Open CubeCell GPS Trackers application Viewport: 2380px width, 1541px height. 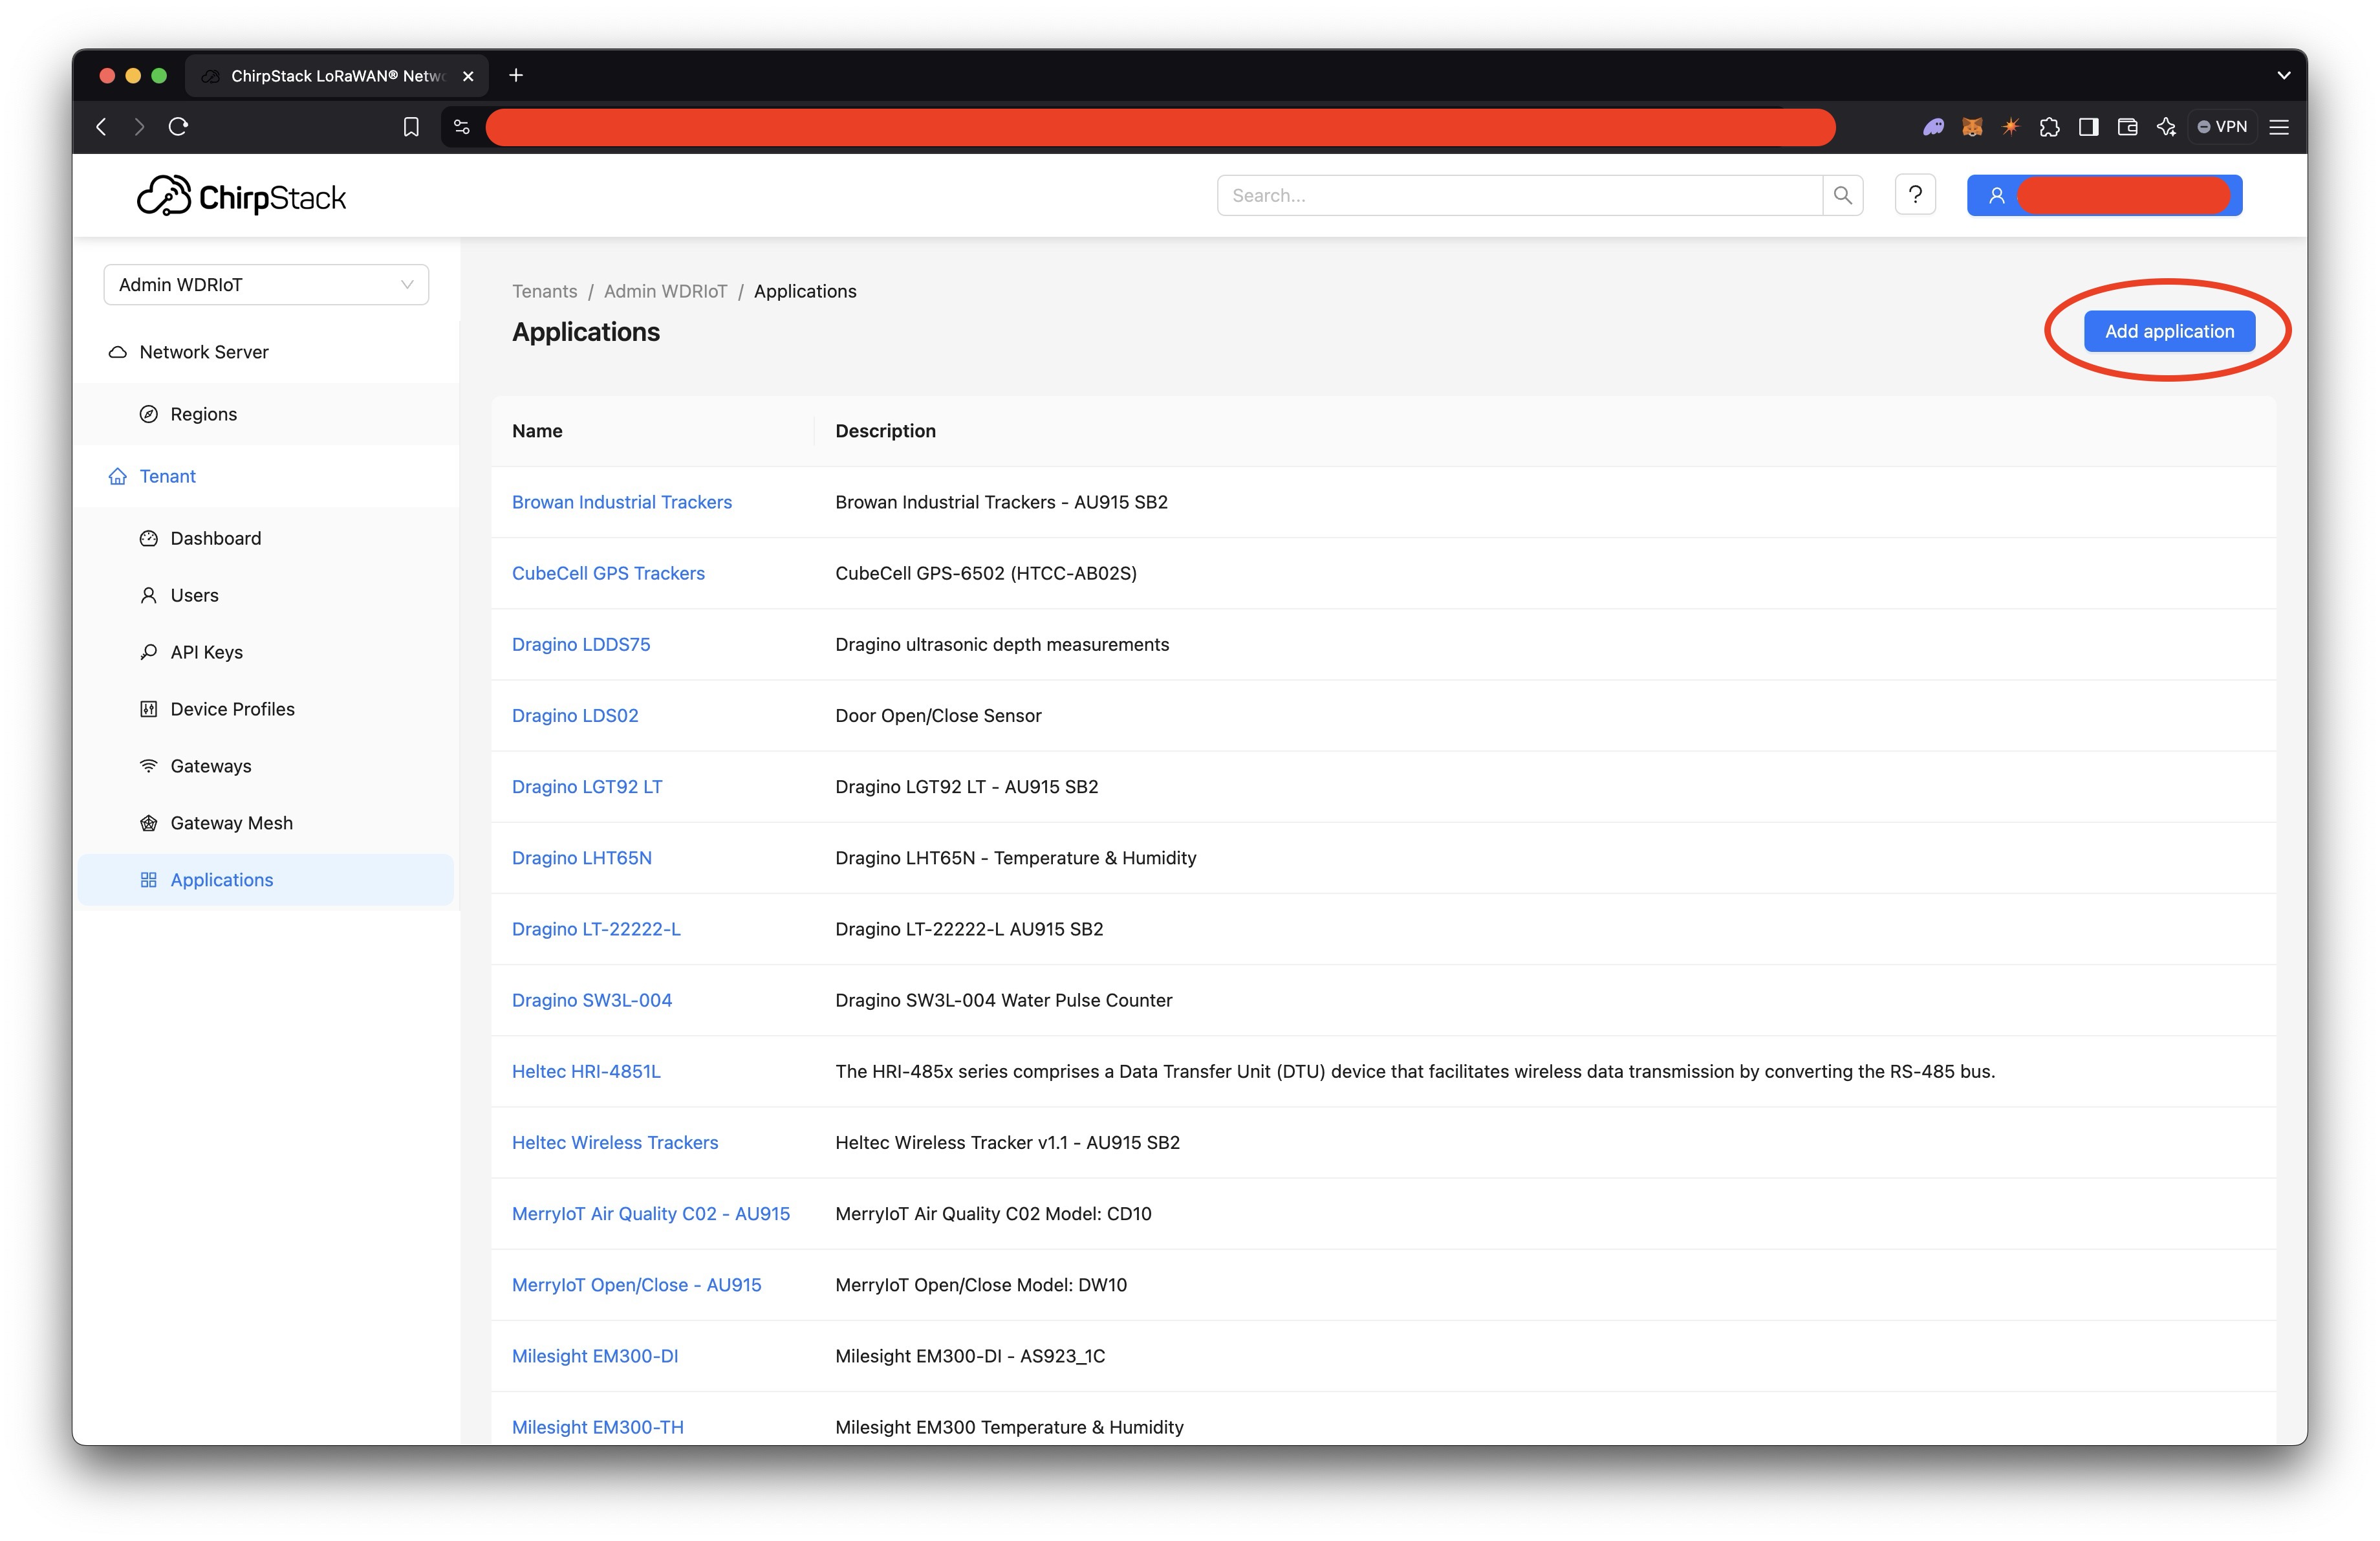pos(608,573)
